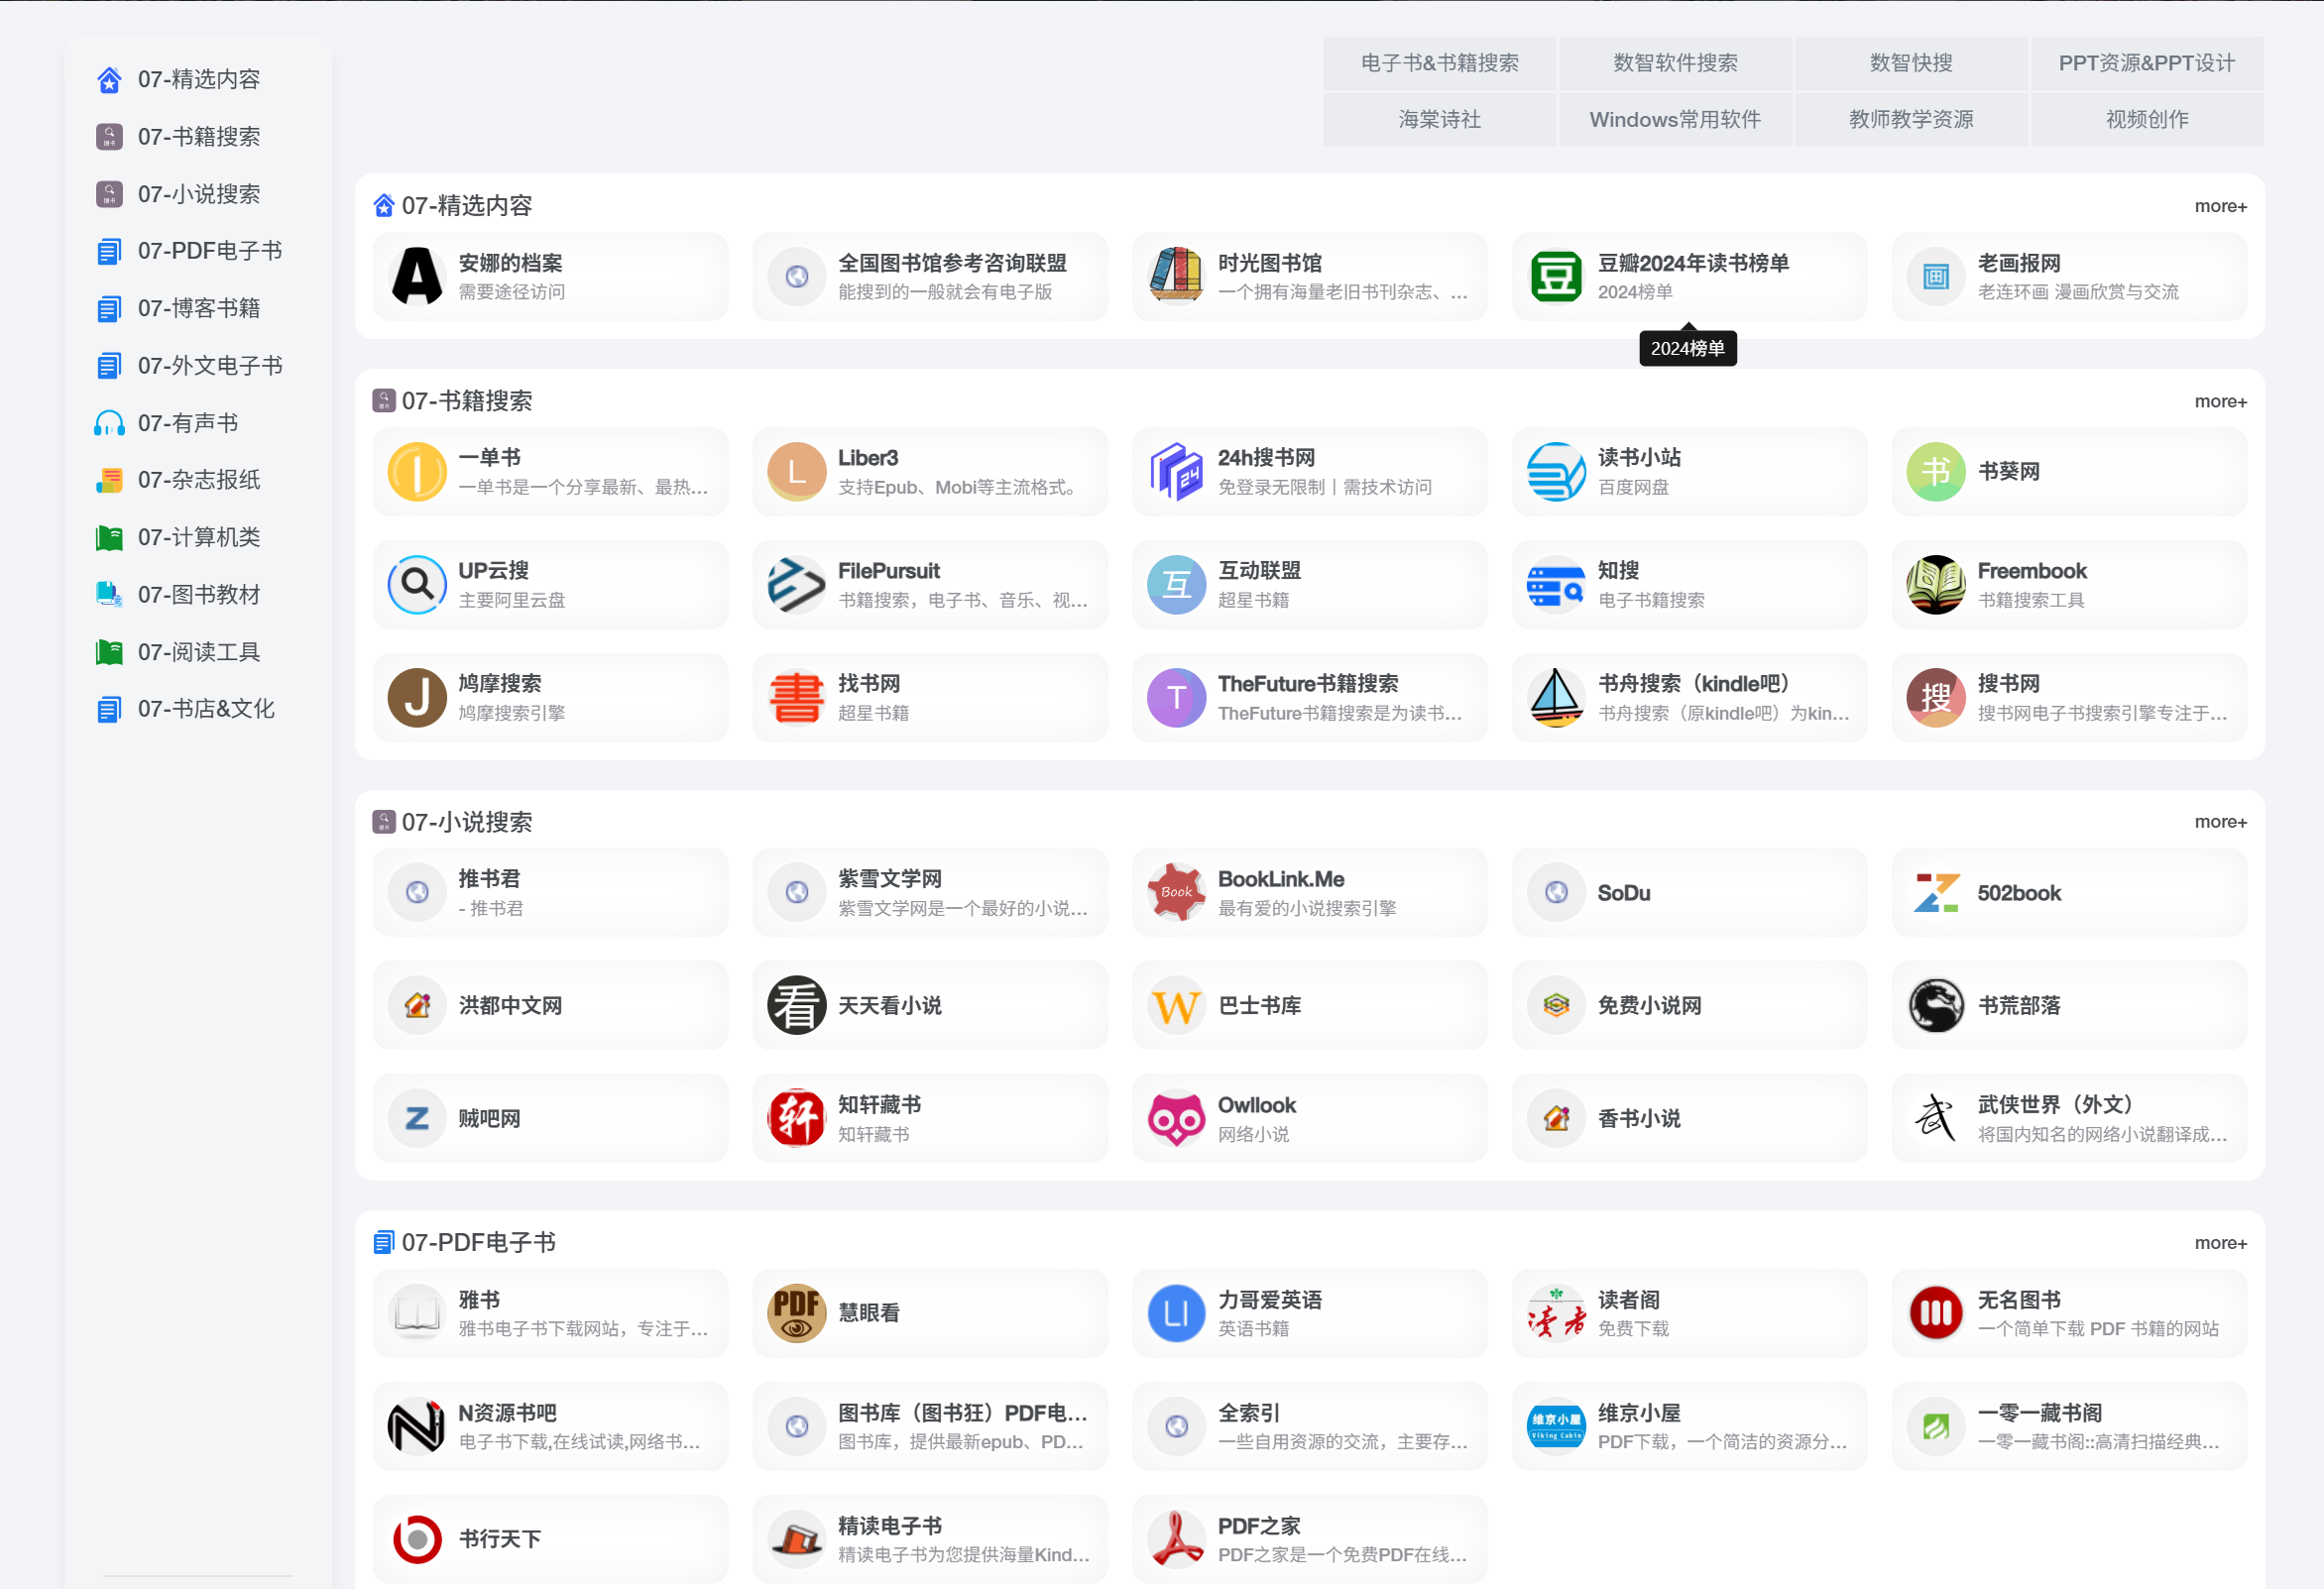Click the 一单书 yellow circle icon
The width and height of the screenshot is (2324, 1589).
pyautogui.click(x=417, y=472)
